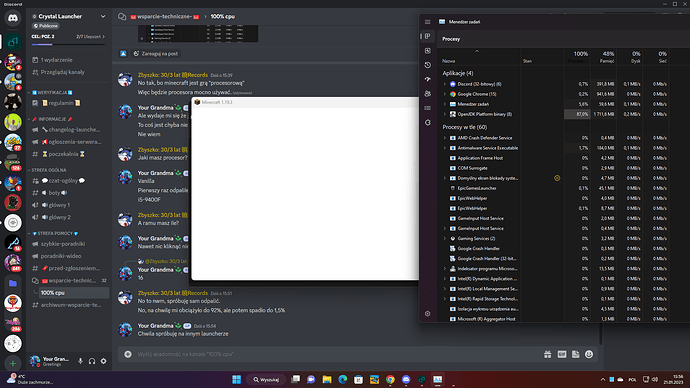The width and height of the screenshot is (690, 388).
Task: Switch to Task Manager Users tab
Action: [x=427, y=94]
